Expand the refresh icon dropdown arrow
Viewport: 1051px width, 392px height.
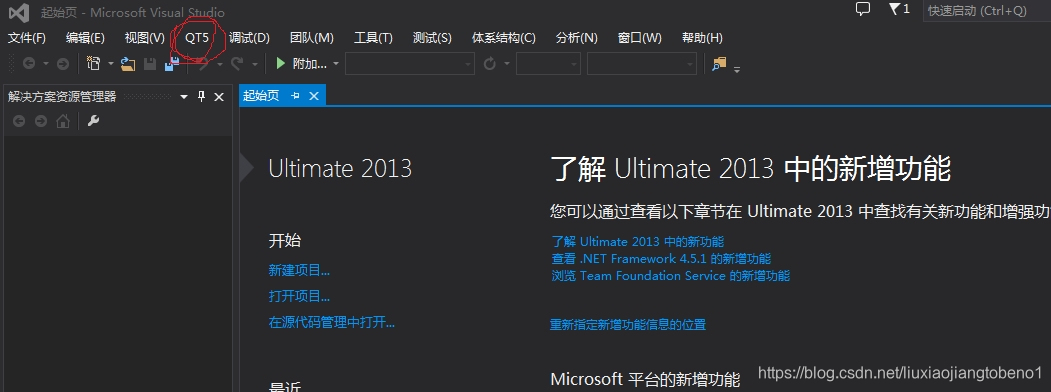[507, 64]
